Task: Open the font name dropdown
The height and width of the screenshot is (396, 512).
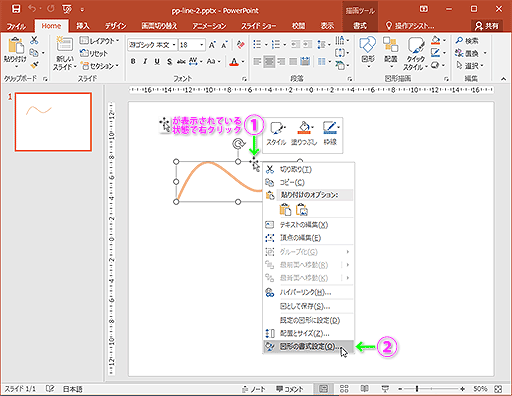Action: 174,45
